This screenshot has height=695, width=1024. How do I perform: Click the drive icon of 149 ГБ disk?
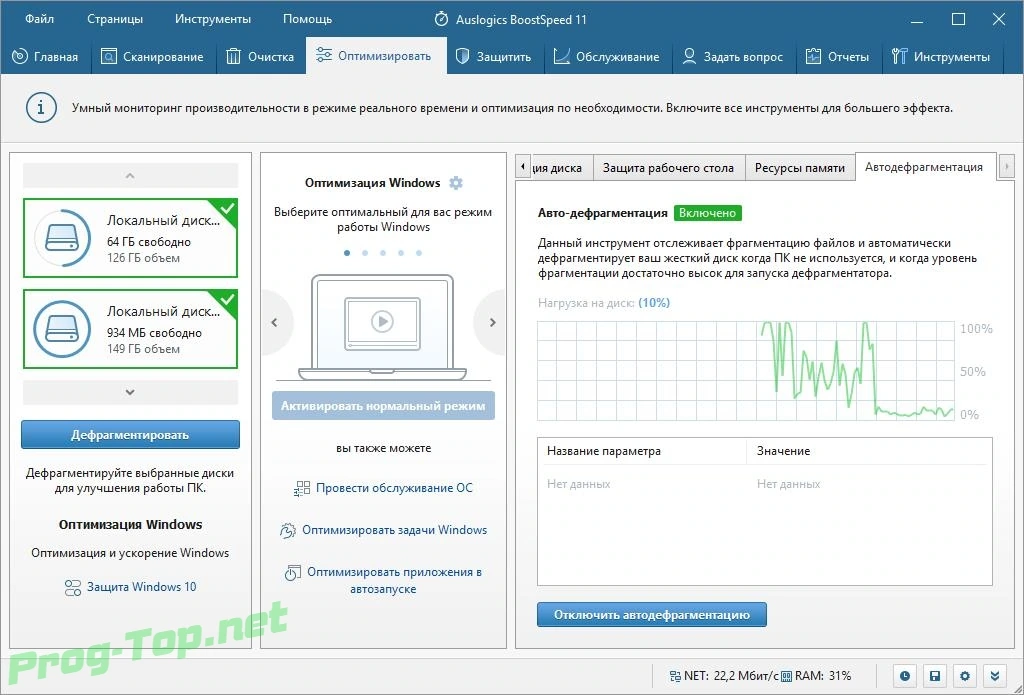pos(62,329)
